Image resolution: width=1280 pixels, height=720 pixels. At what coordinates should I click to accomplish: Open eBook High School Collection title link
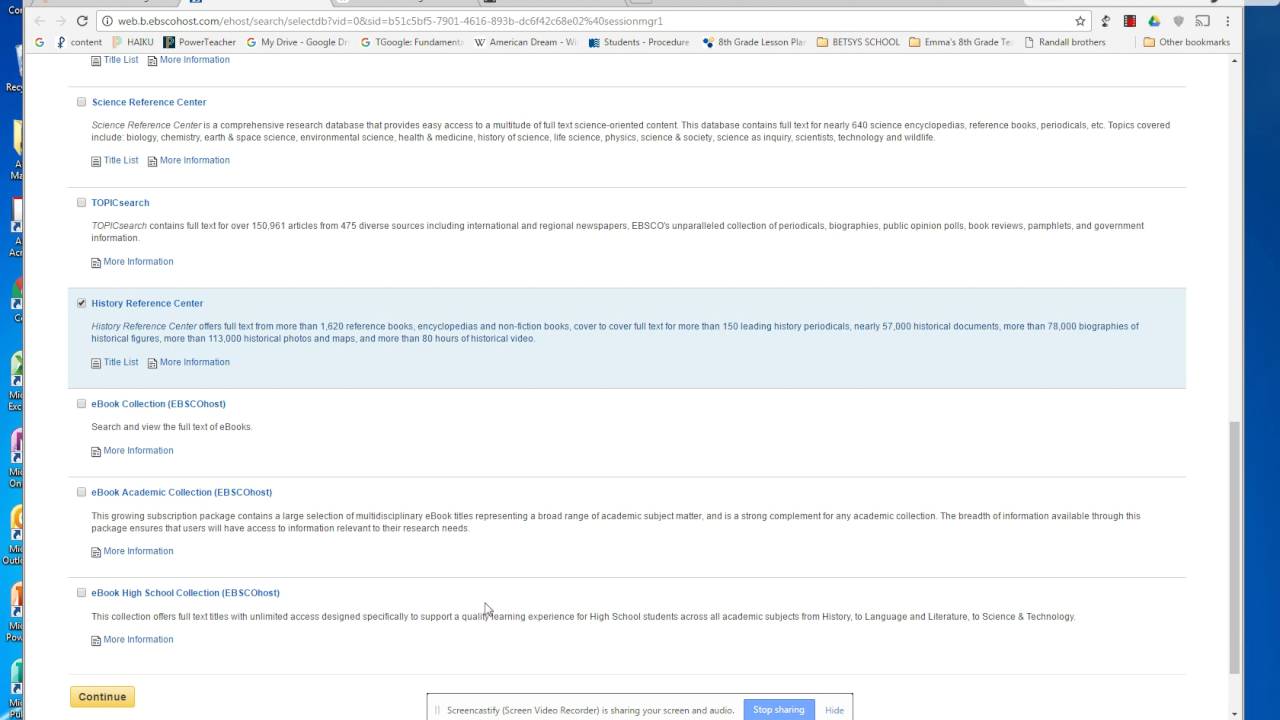click(x=185, y=593)
